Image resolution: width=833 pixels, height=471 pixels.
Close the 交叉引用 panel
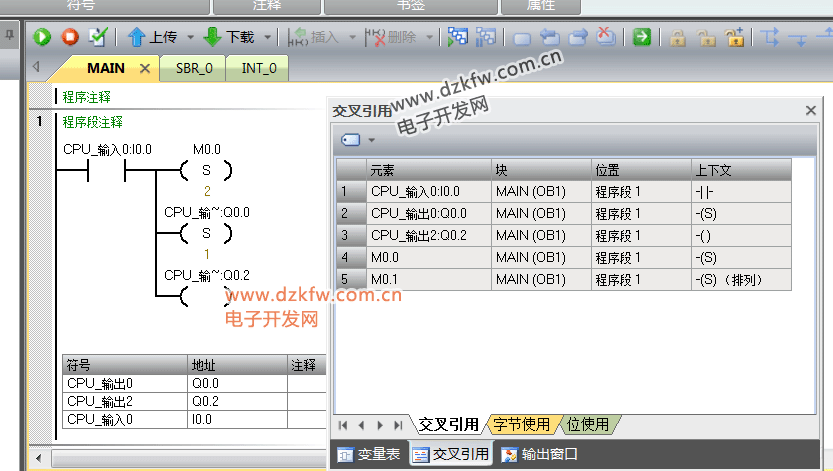point(811,111)
